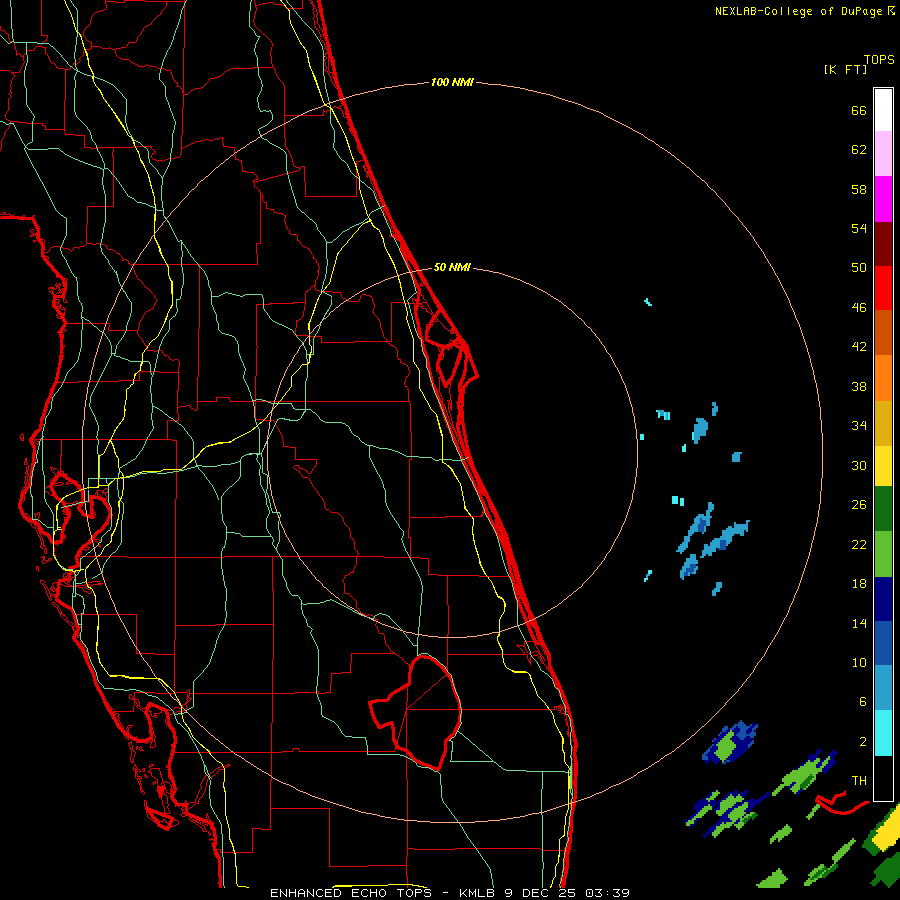The height and width of the screenshot is (900, 900).
Task: Click the gold legend swatch
Action: (883, 423)
